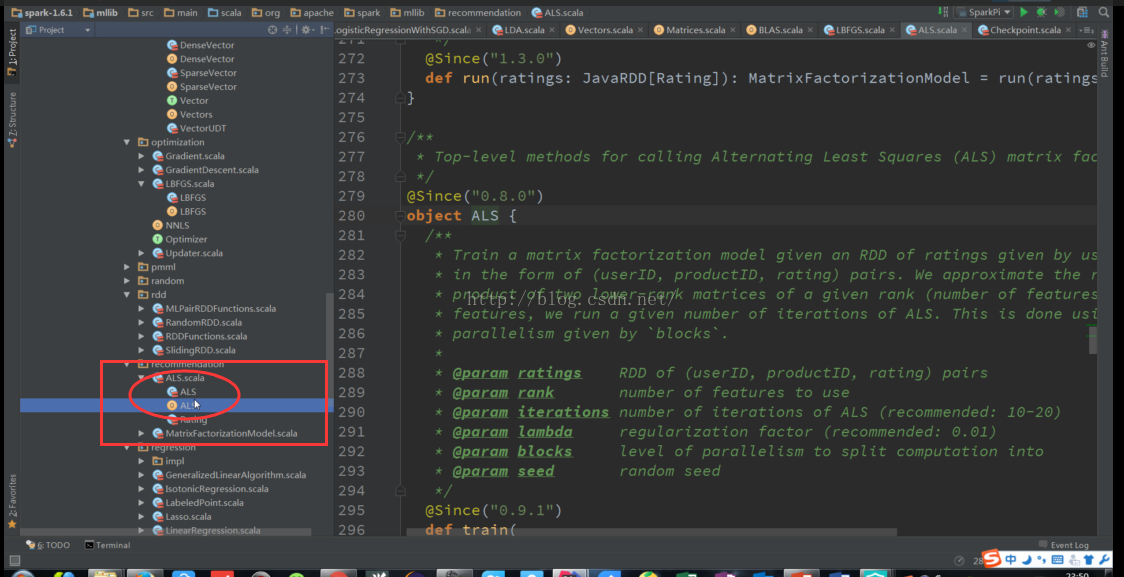Expand the random folder
Image resolution: width=1124 pixels, height=577 pixels.
click(128, 281)
